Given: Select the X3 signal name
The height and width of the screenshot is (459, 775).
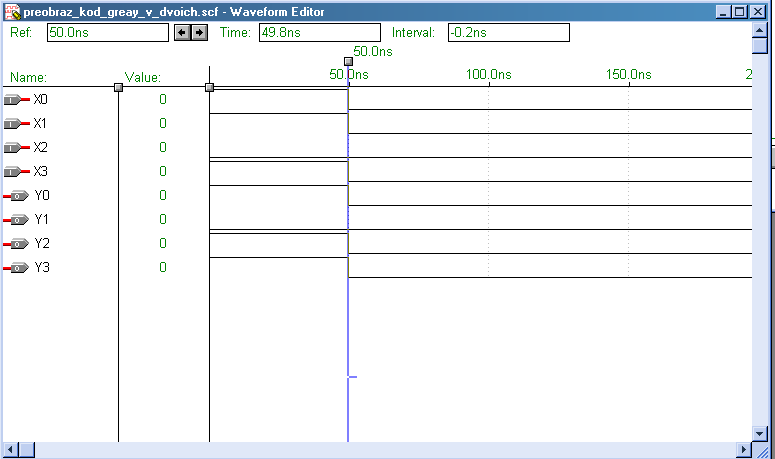Looking at the screenshot, I should [x=41, y=171].
